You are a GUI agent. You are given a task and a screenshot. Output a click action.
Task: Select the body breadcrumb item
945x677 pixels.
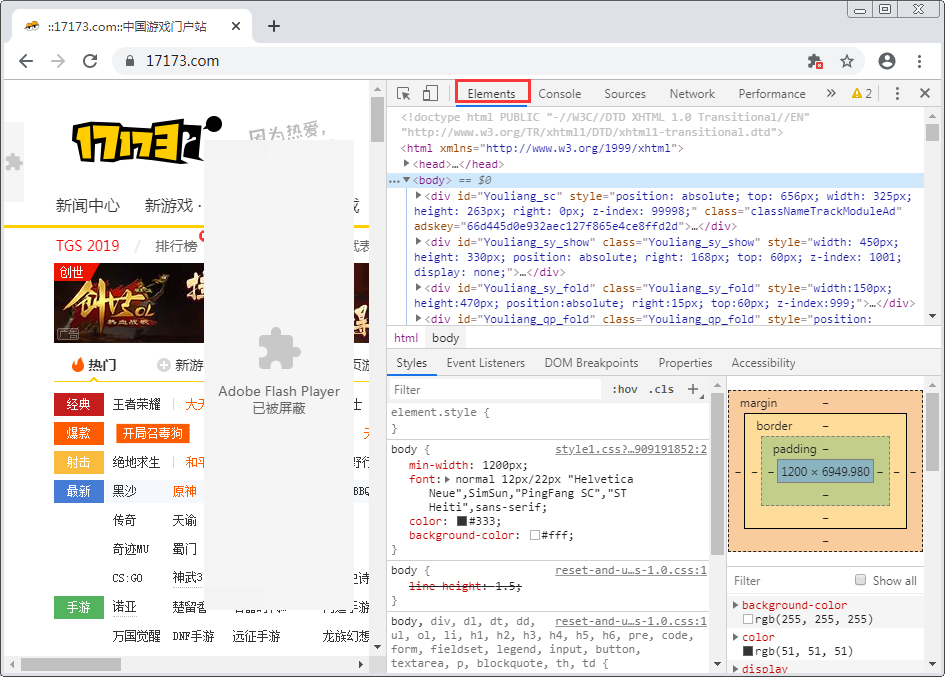[x=445, y=338]
